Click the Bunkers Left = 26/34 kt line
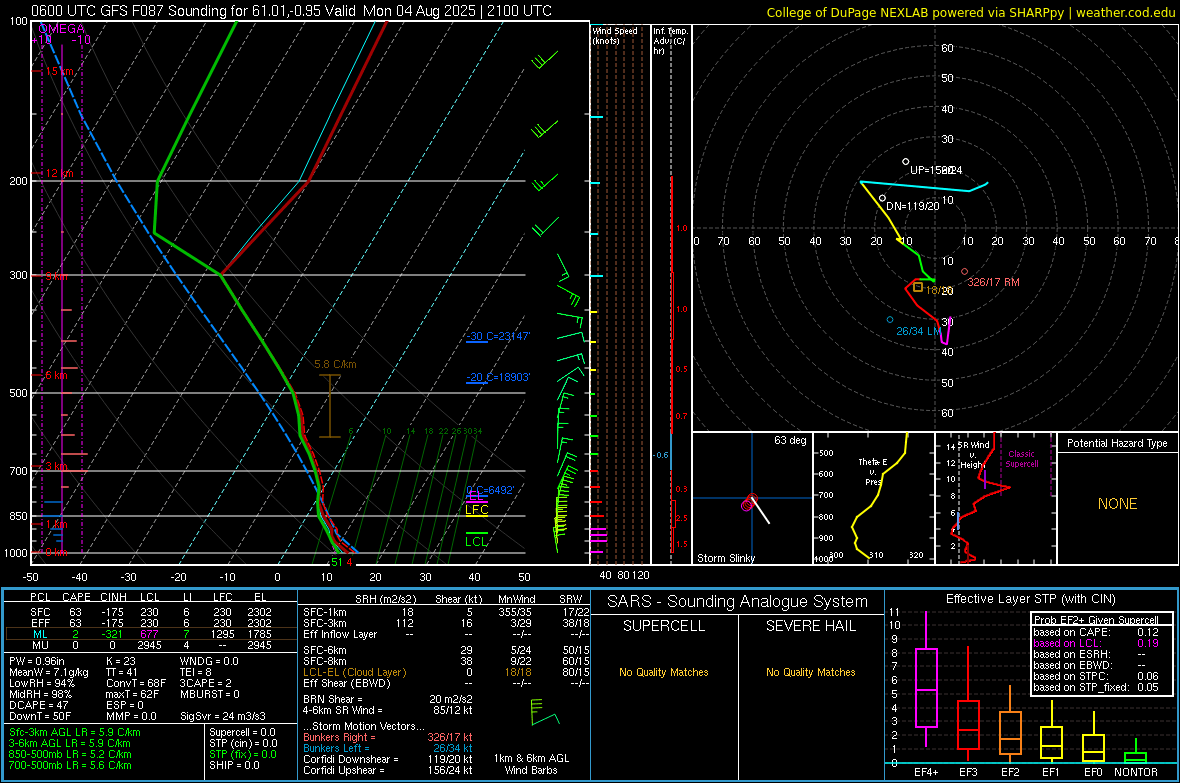 (388, 748)
